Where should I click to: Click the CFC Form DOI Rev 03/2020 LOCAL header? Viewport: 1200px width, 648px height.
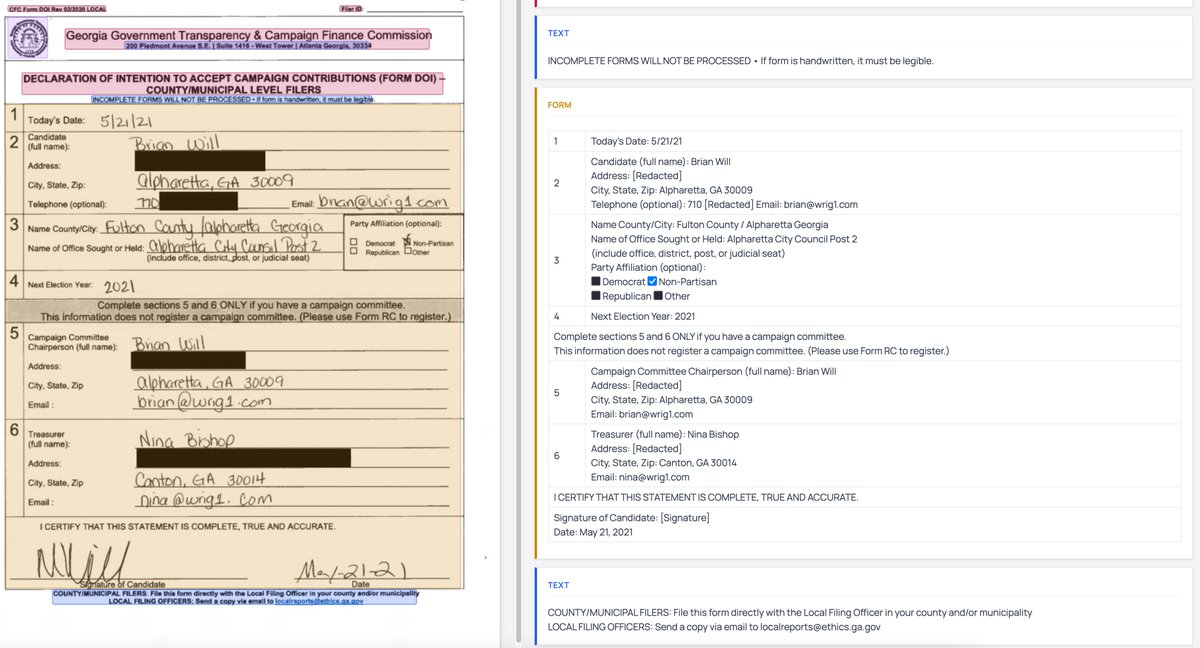[57, 9]
